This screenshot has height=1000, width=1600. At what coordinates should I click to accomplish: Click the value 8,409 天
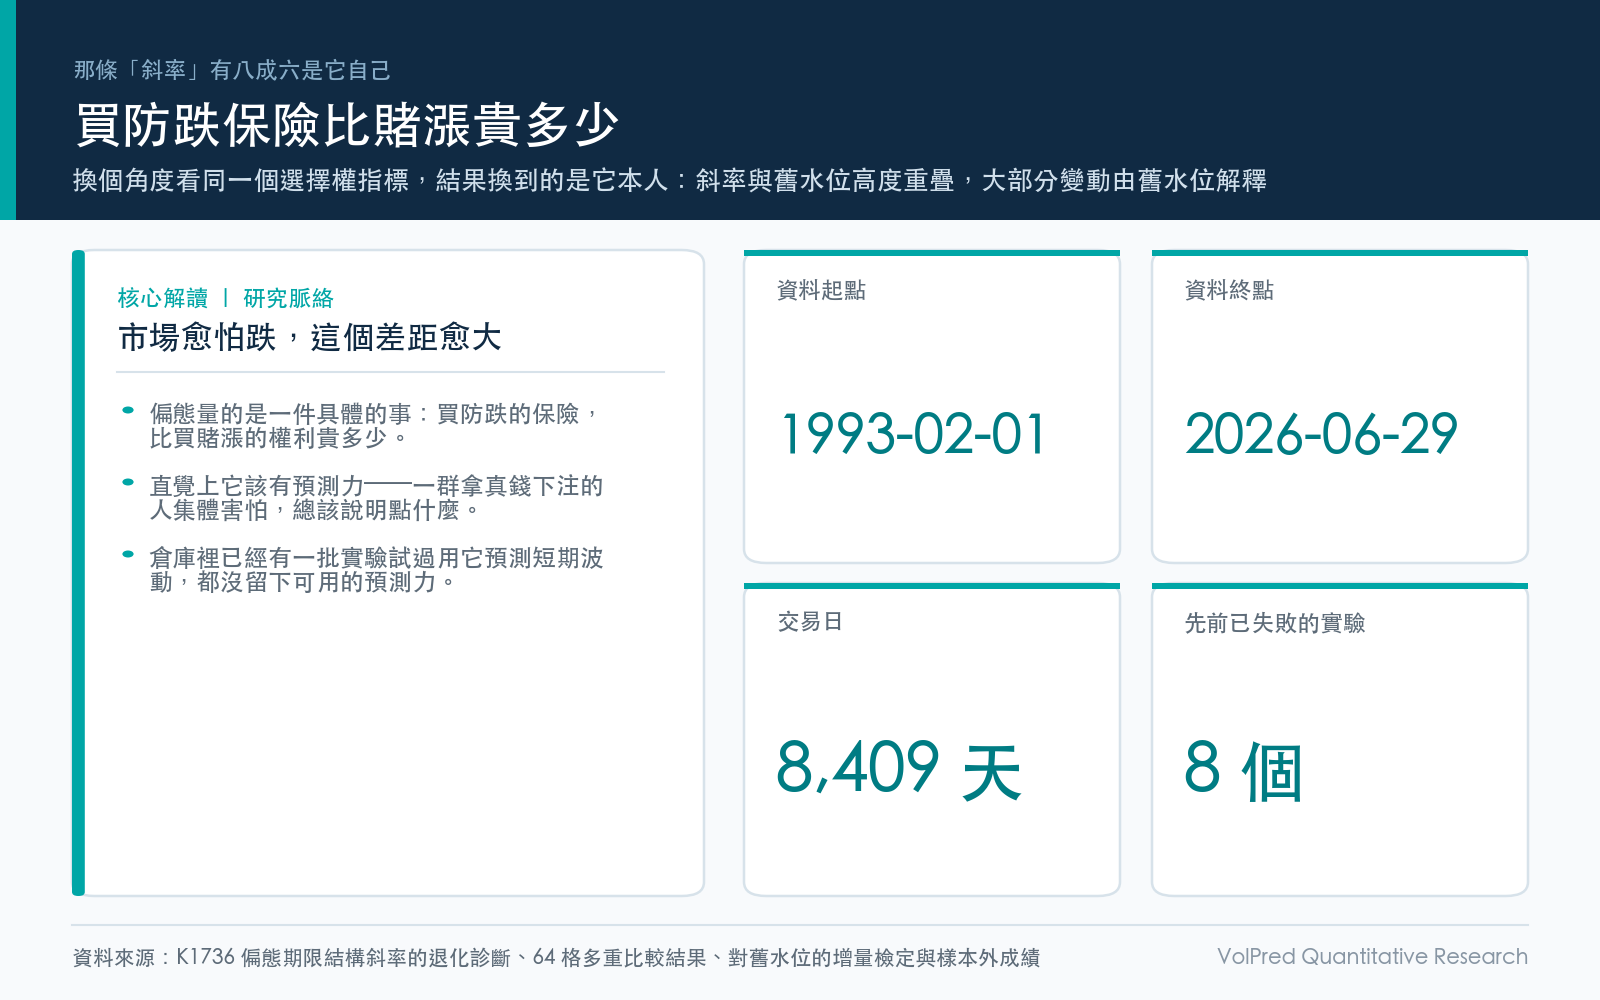point(899,770)
